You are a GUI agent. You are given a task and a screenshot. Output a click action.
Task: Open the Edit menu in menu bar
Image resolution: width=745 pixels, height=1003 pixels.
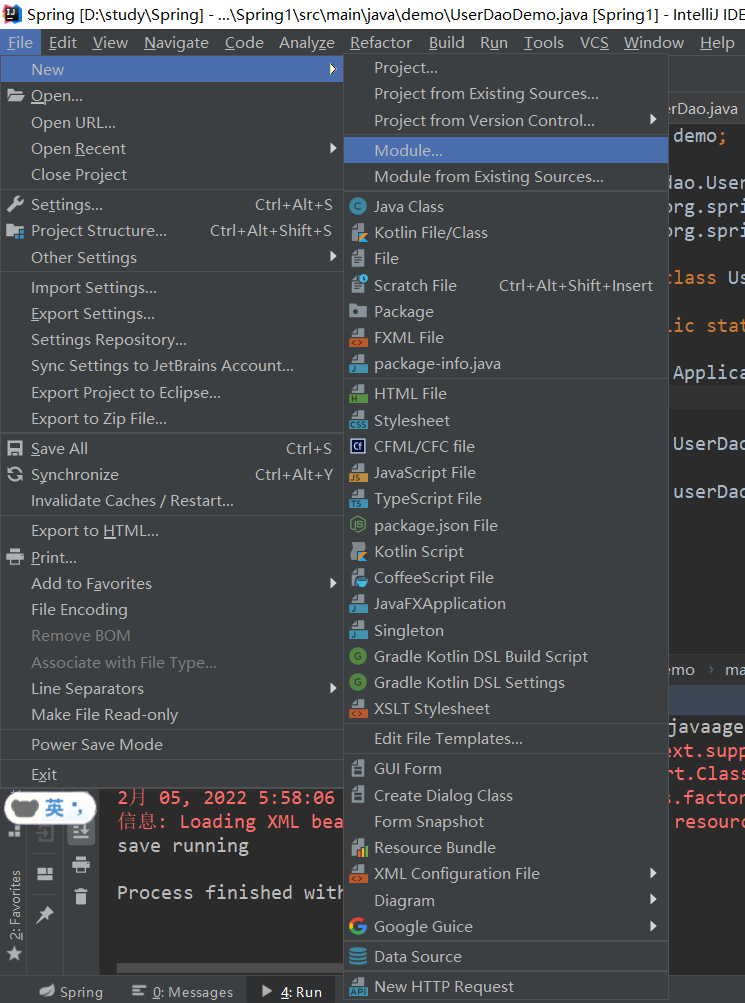click(63, 43)
